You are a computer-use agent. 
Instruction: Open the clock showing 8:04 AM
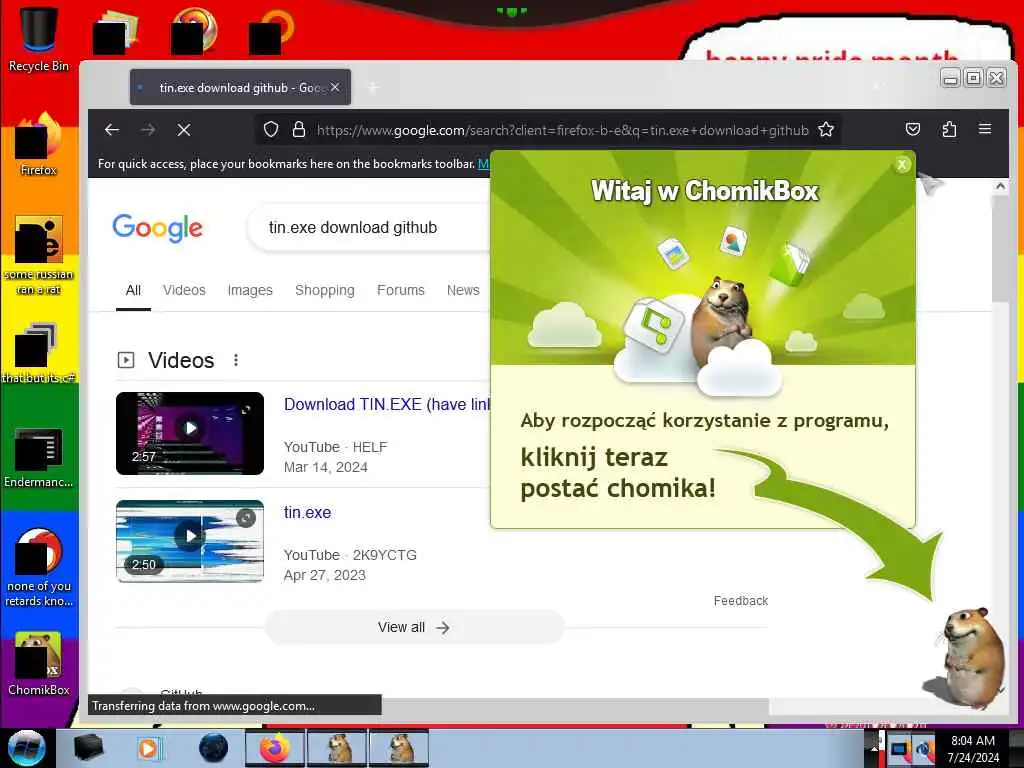click(973, 748)
